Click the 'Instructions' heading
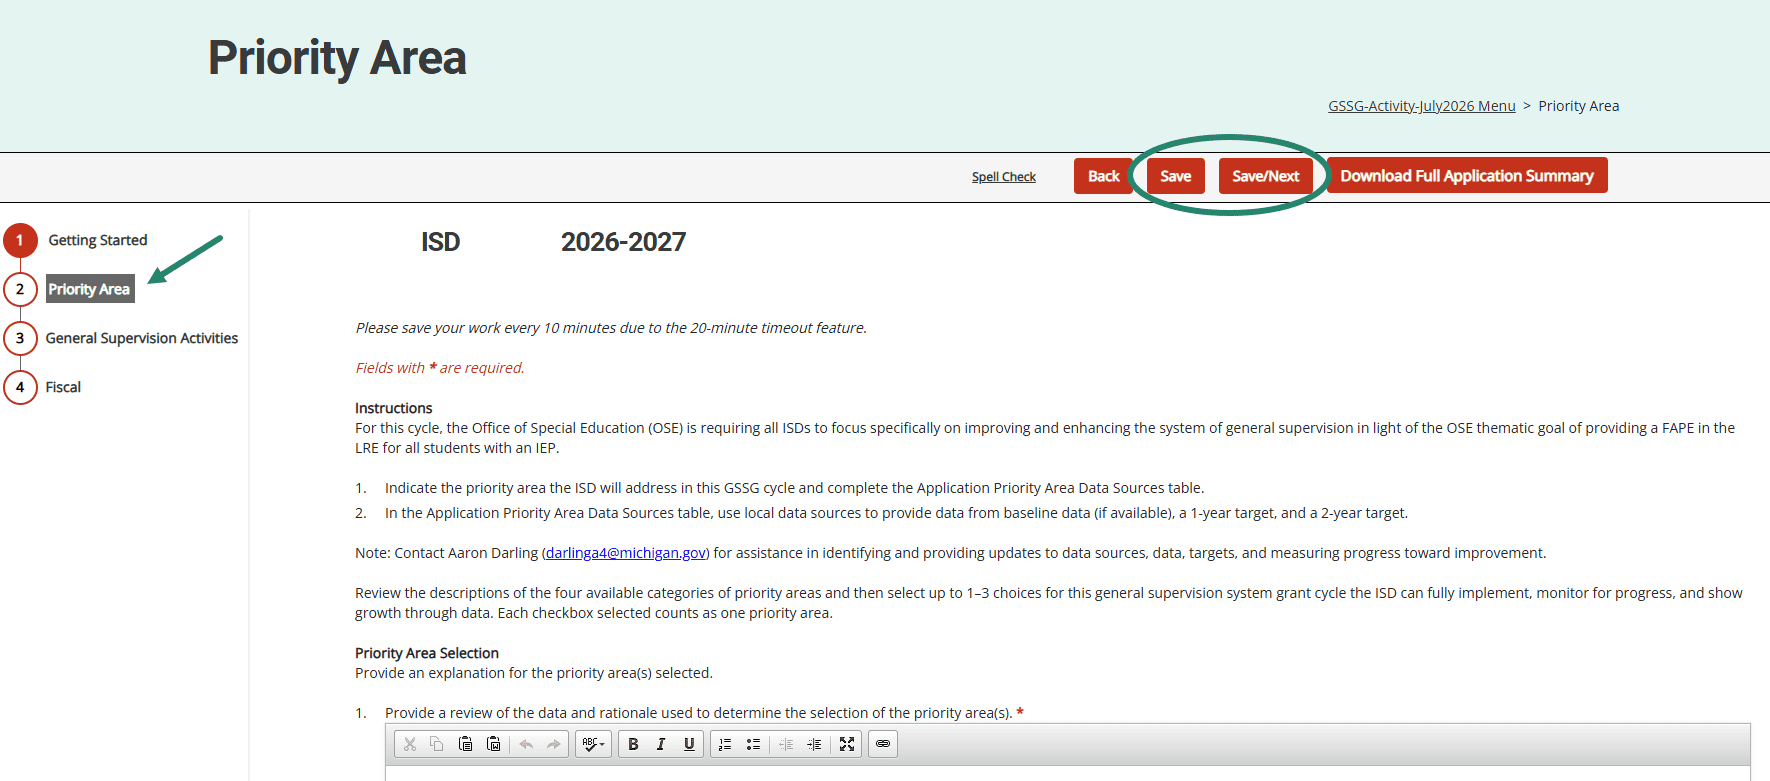 coord(394,408)
